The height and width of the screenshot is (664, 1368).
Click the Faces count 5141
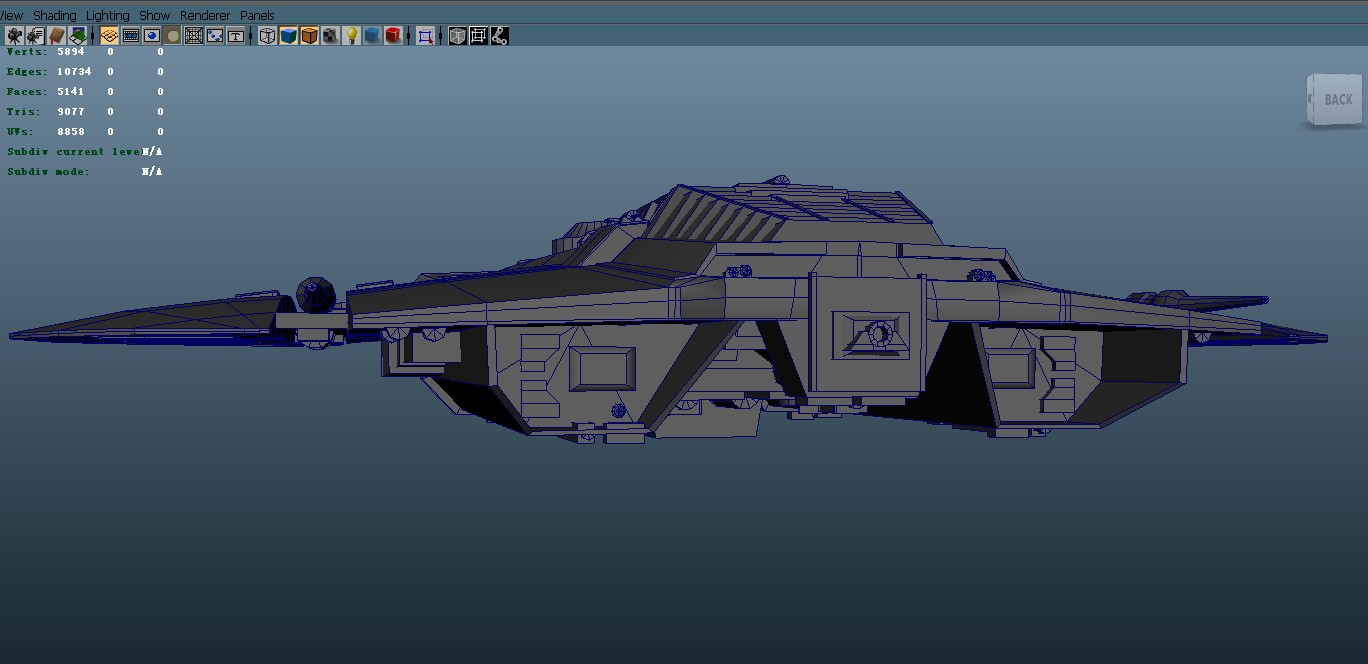click(x=71, y=92)
